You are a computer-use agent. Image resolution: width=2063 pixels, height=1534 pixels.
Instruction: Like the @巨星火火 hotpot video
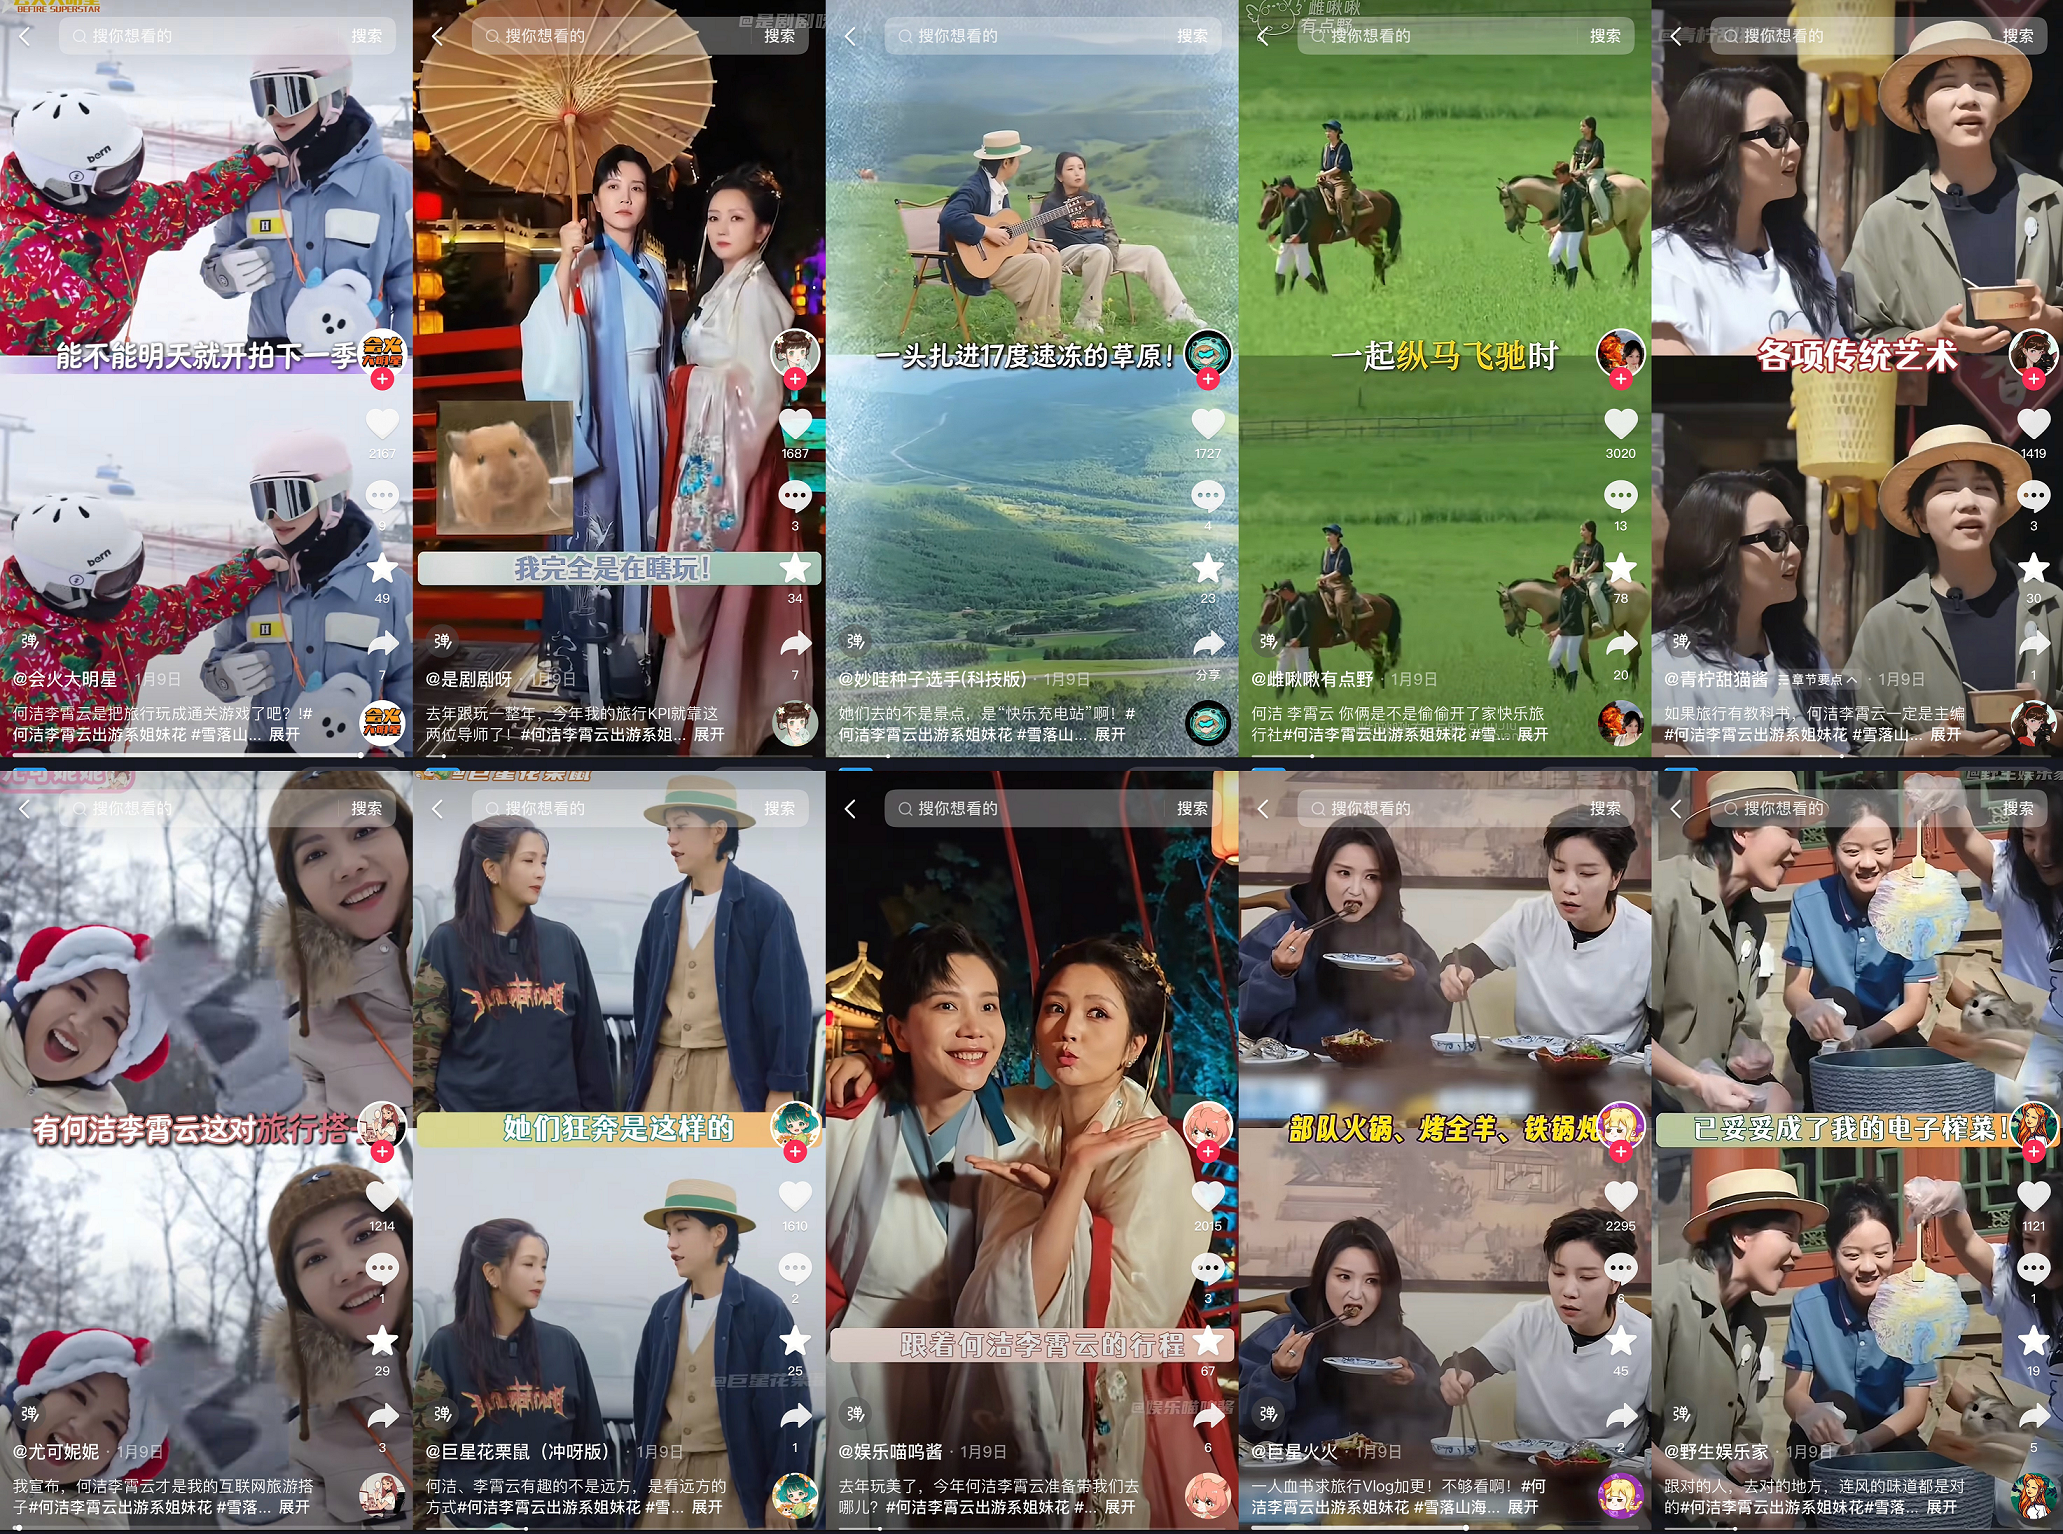(x=1620, y=1196)
